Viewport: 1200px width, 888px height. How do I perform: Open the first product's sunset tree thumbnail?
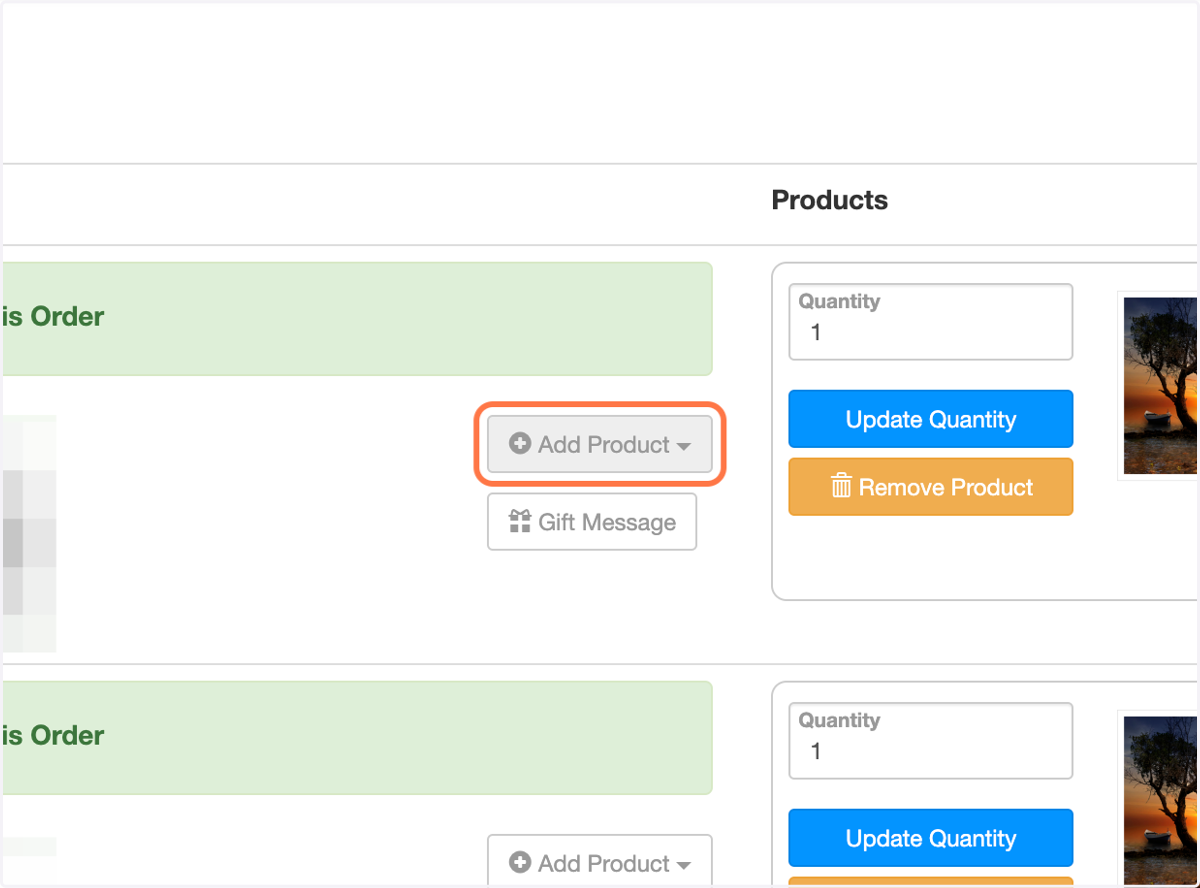[x=1160, y=385]
